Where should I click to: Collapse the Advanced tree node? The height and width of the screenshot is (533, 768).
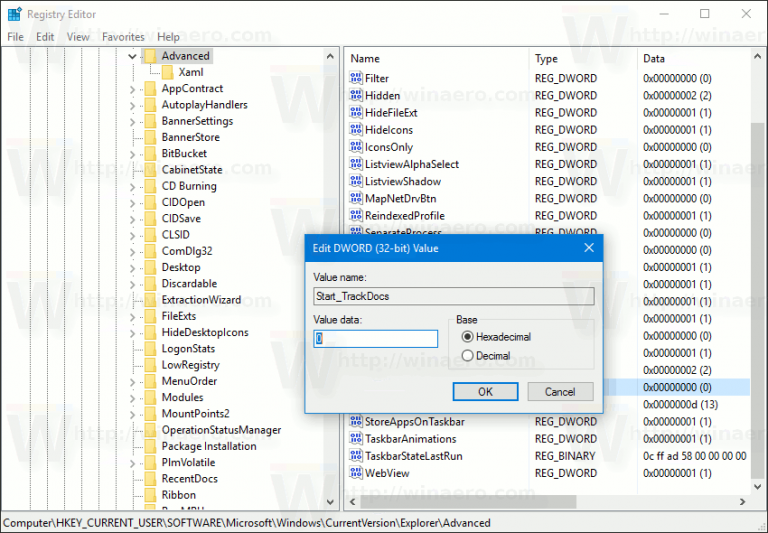(x=133, y=56)
